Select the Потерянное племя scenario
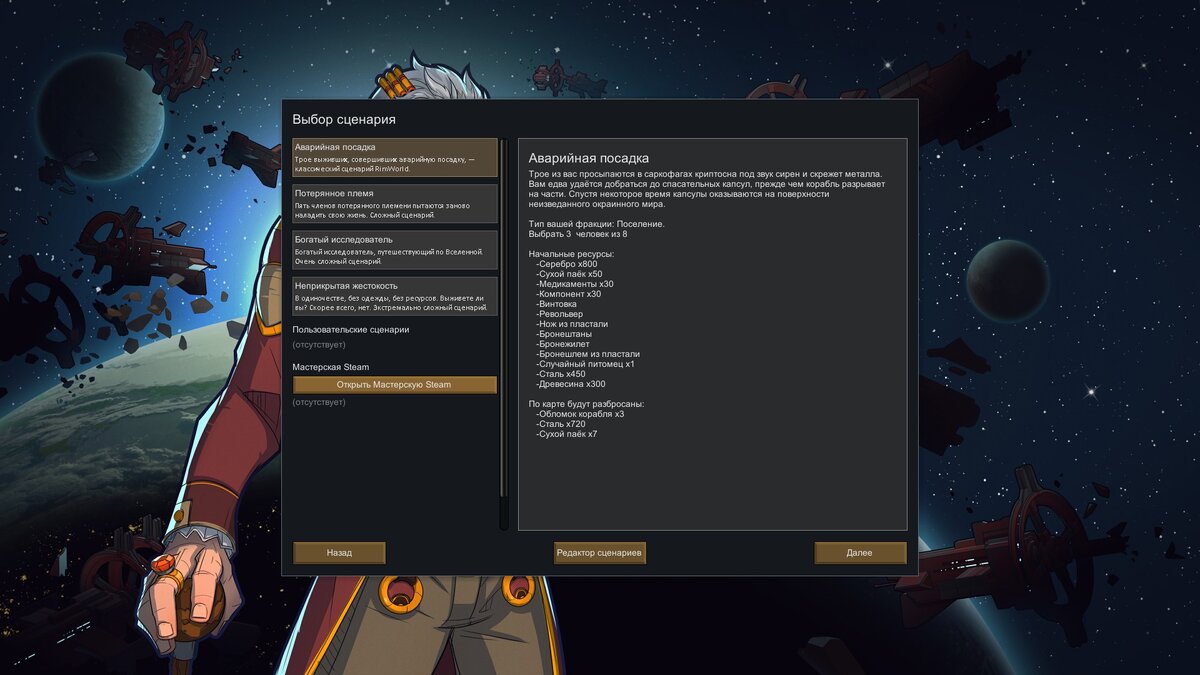Screen dimensions: 1200x675 395,204
